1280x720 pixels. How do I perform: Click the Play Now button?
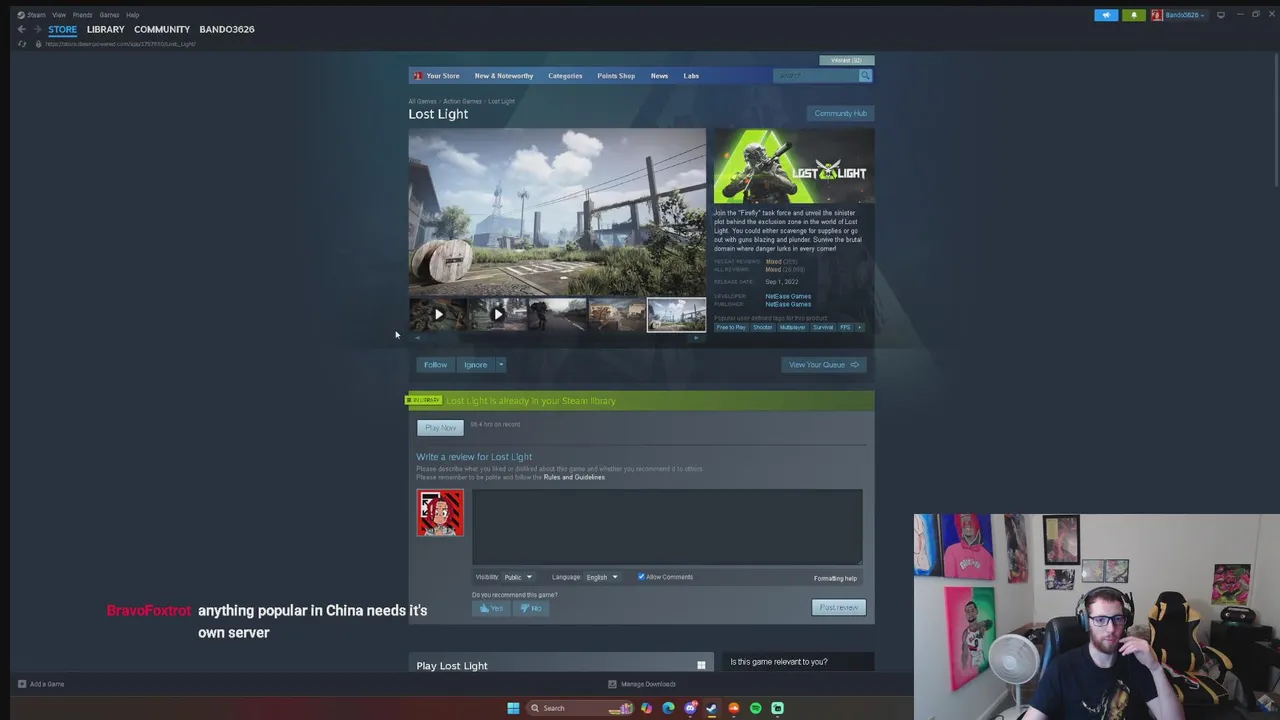click(440, 428)
